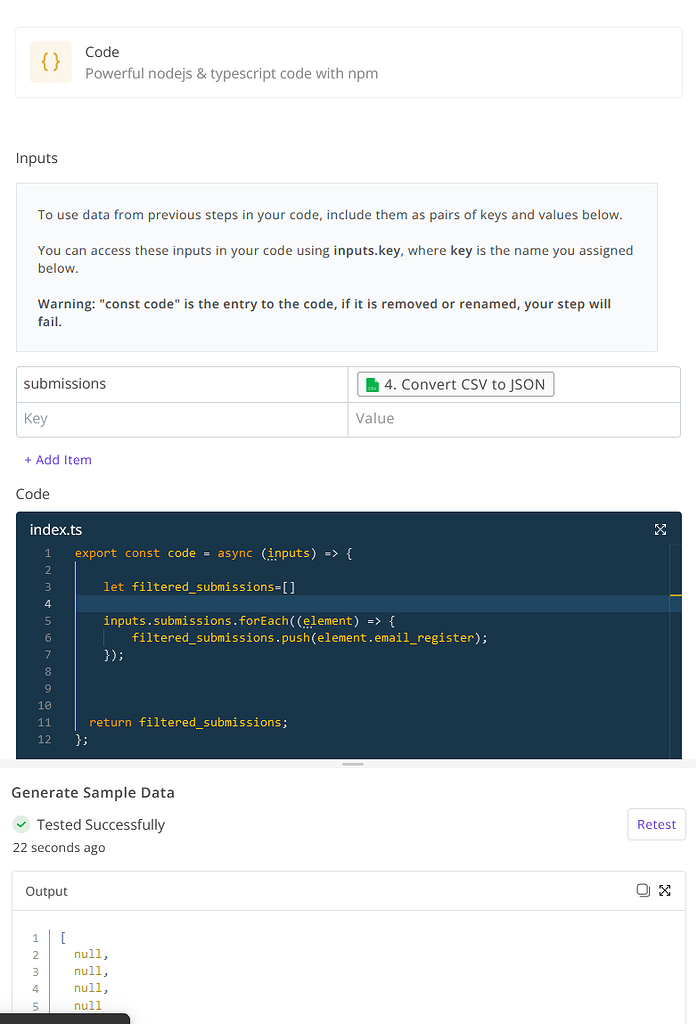Click the {} Code step icon

[x=50, y=64]
